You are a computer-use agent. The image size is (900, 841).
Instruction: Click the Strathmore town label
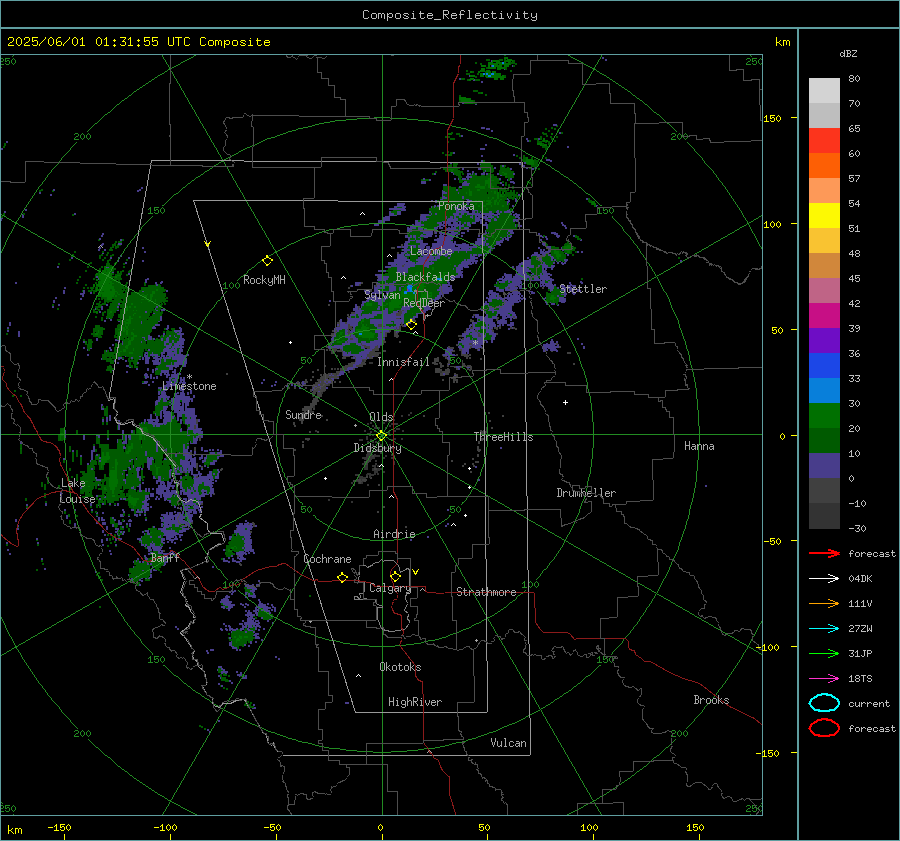(x=486, y=592)
